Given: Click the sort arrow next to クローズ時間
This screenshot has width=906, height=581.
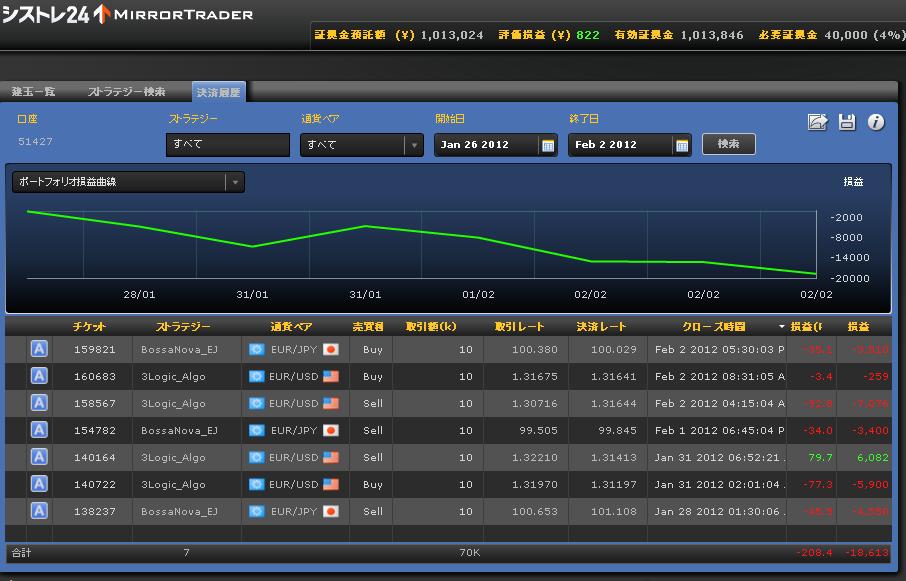Looking at the screenshot, I should point(782,327).
